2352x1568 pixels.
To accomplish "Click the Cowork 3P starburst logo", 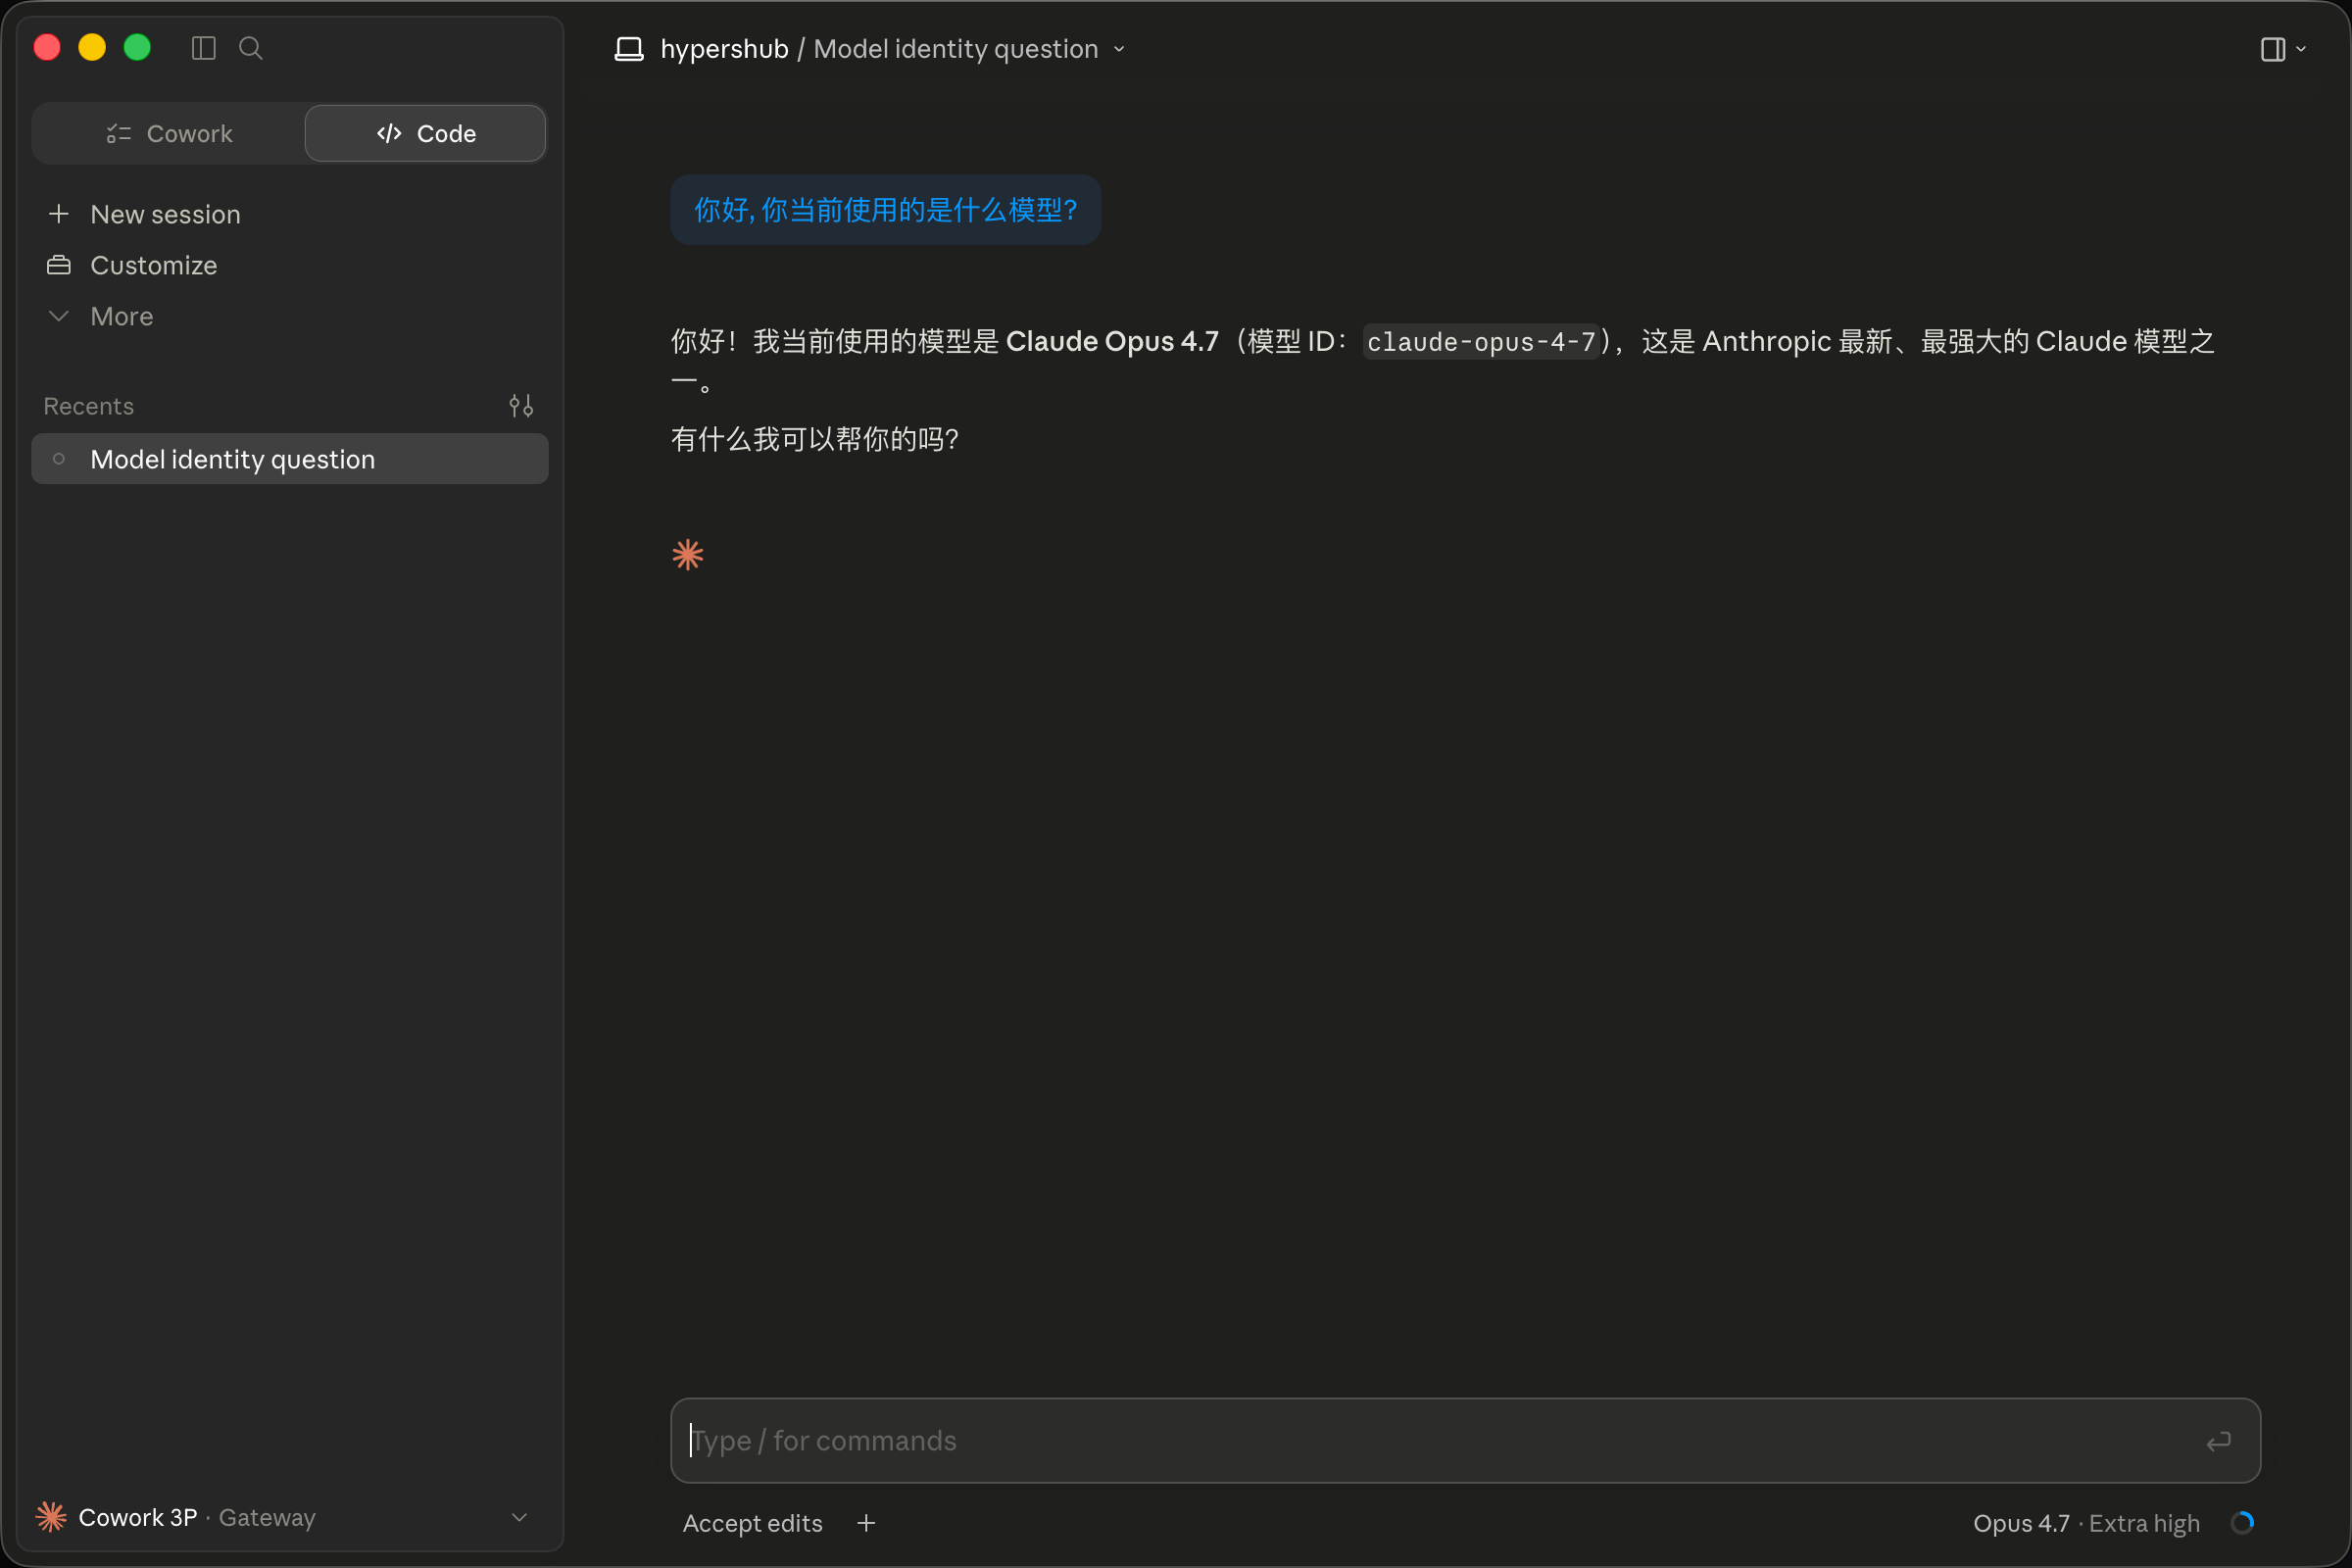I will pos(51,1517).
